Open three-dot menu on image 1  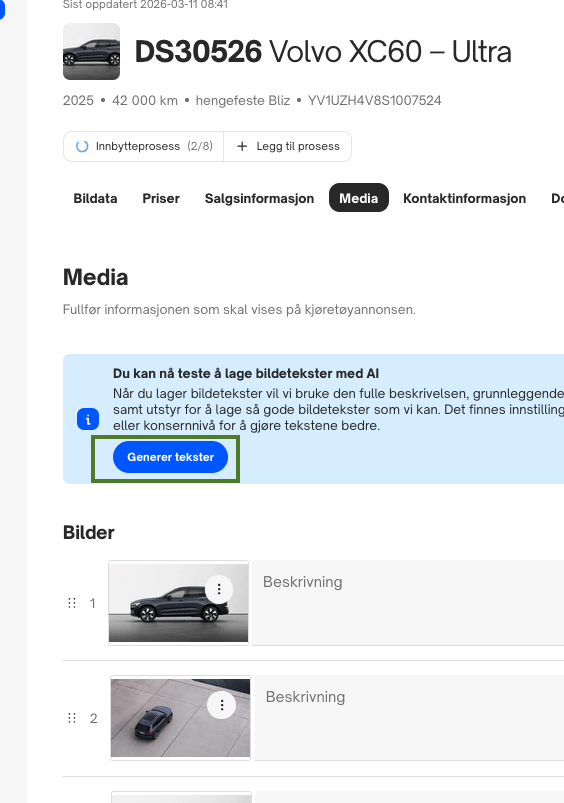[x=219, y=589]
